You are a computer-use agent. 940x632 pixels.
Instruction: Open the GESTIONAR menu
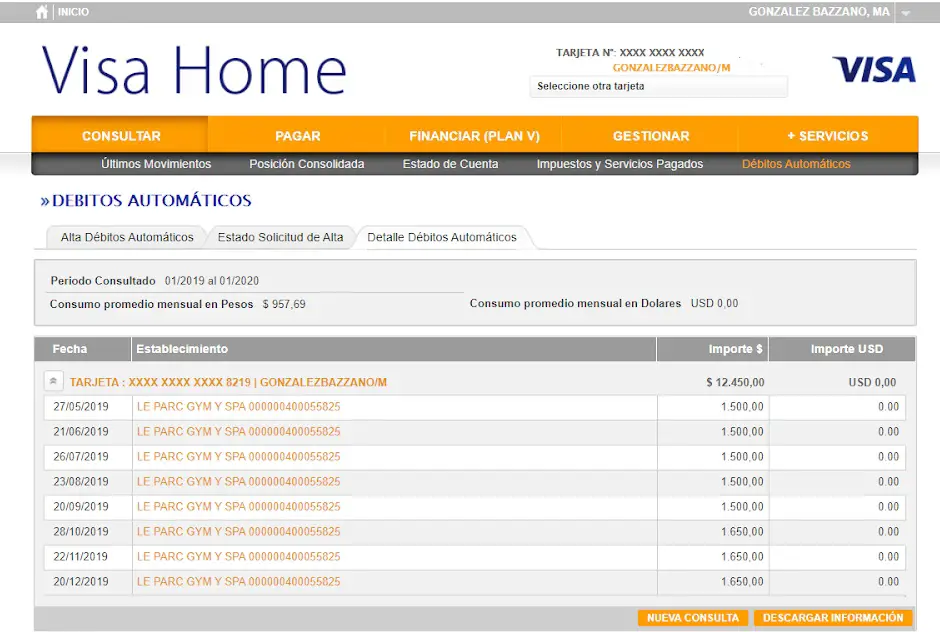(650, 136)
